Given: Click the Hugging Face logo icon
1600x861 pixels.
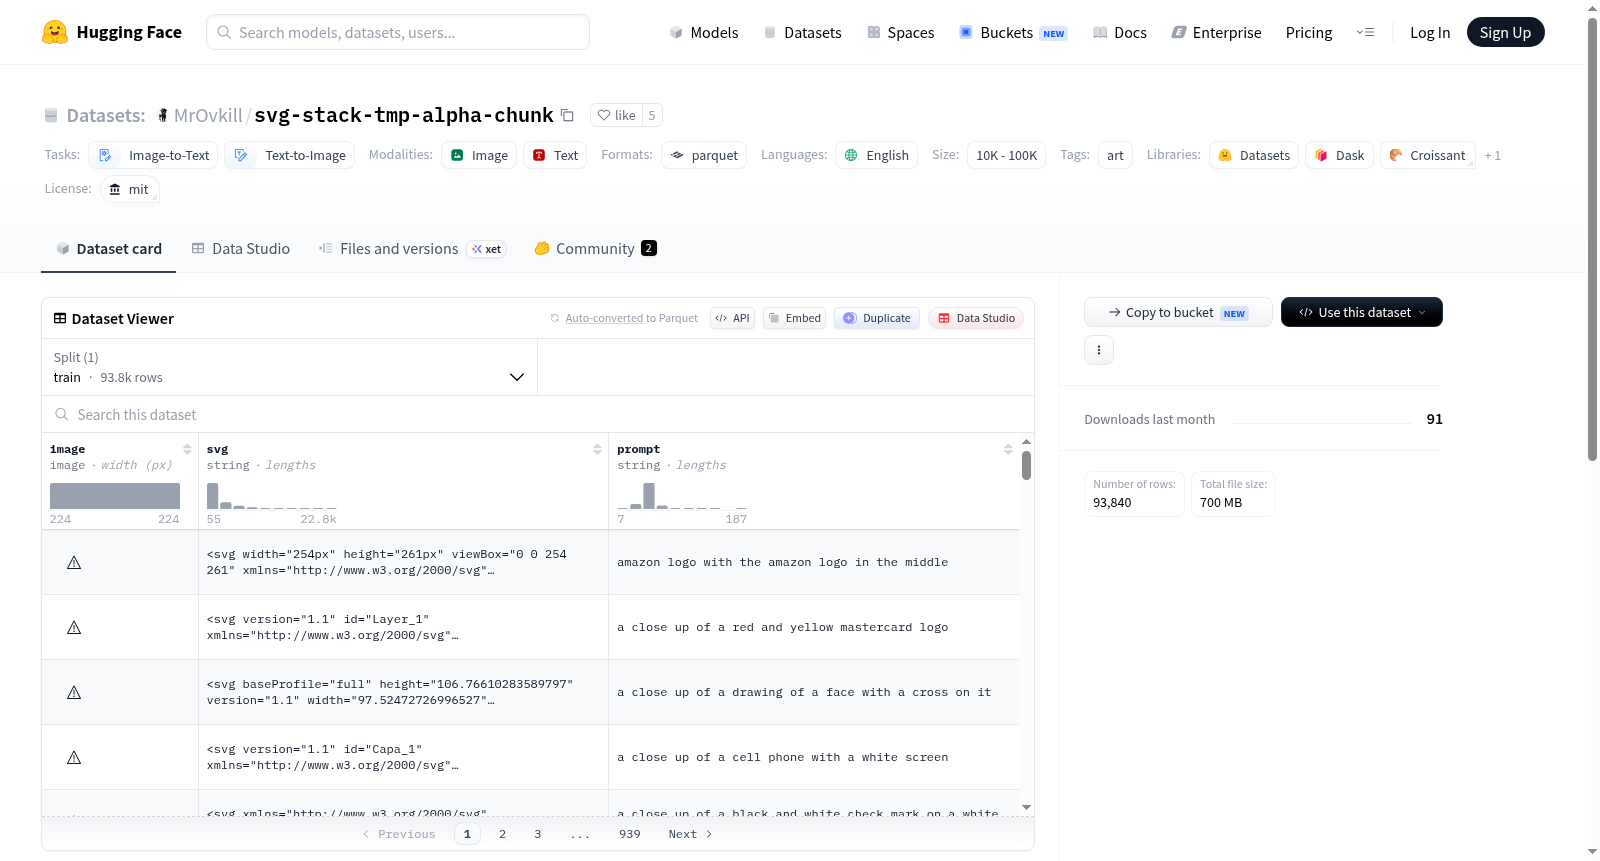Looking at the screenshot, I should tap(55, 32).
